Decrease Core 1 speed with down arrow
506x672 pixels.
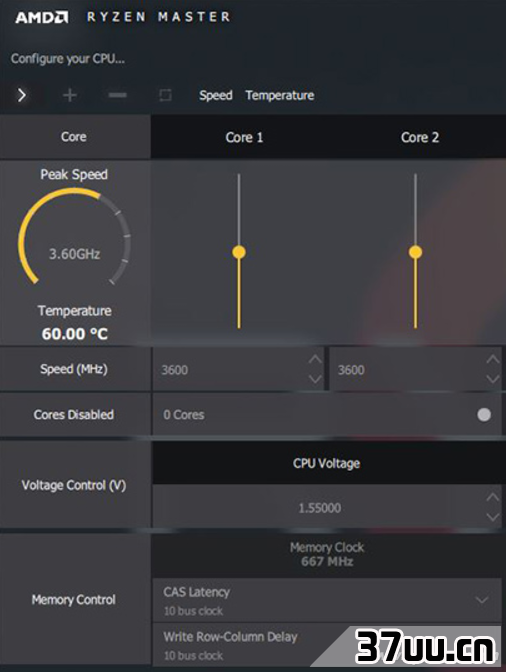tap(315, 379)
